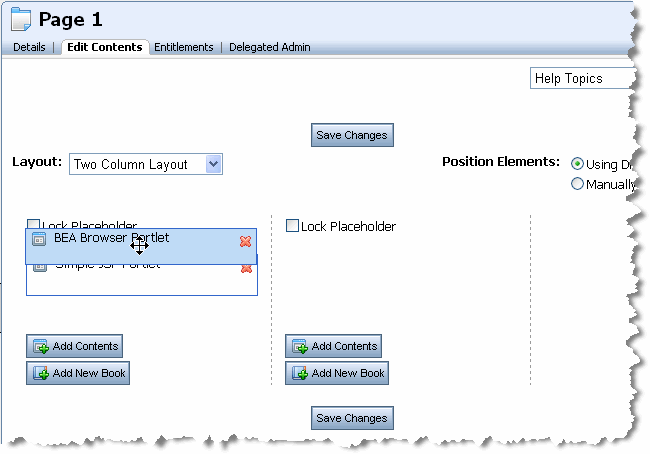The image size is (650, 454).
Task: Click Add New Book icon in right column
Action: [x=300, y=374]
